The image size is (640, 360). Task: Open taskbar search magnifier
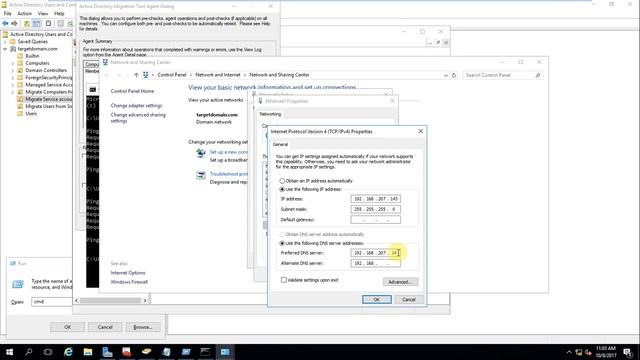pos(29,352)
